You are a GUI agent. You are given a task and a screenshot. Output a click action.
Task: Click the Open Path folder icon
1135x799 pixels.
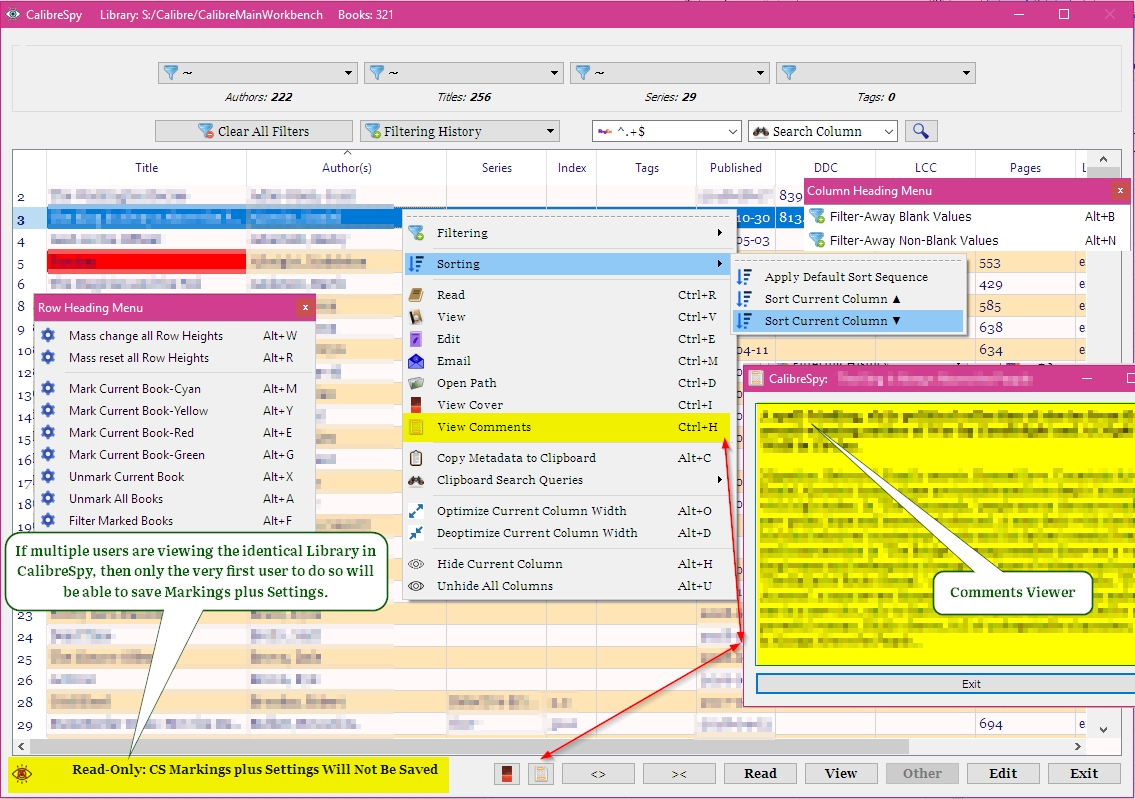[x=416, y=383]
